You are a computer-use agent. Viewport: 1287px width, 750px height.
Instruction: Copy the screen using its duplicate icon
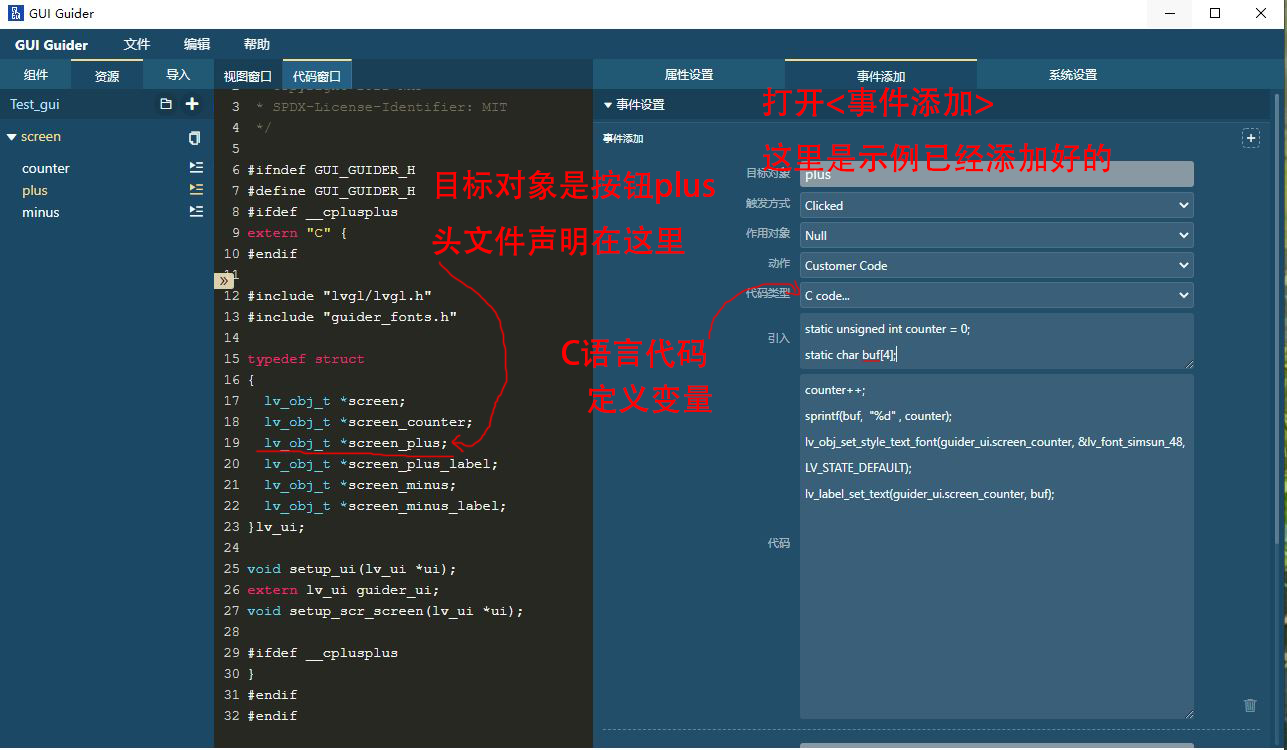(195, 137)
